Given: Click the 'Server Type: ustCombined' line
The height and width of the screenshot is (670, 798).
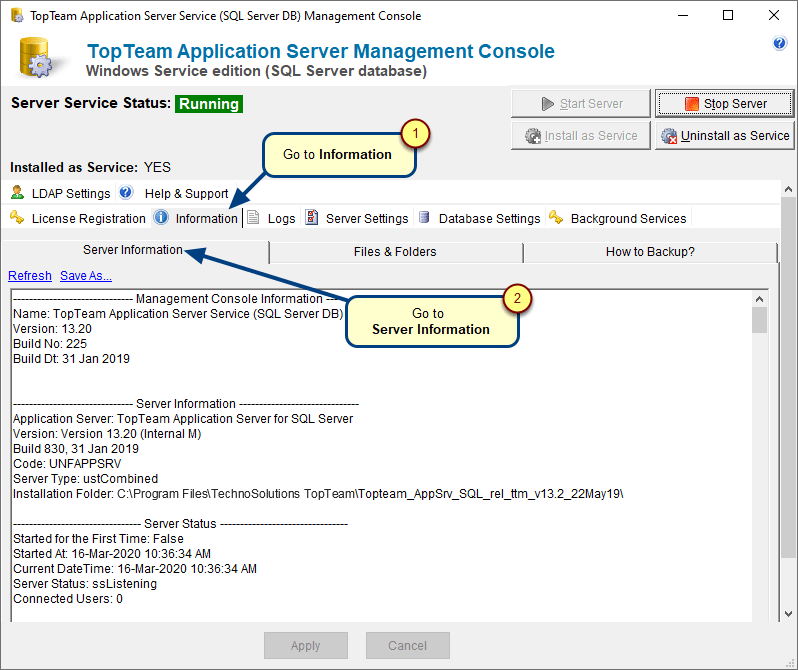Looking at the screenshot, I should point(86,479).
